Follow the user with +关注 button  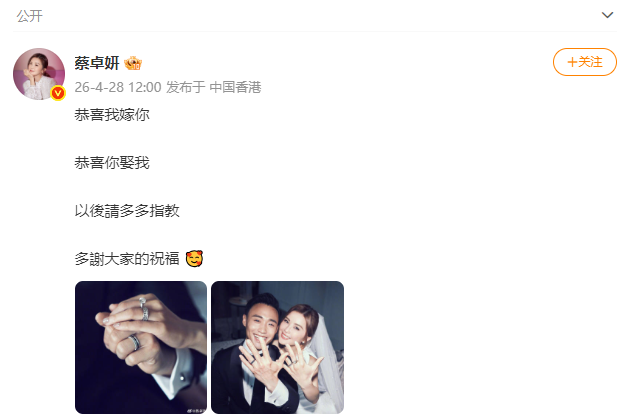(585, 62)
